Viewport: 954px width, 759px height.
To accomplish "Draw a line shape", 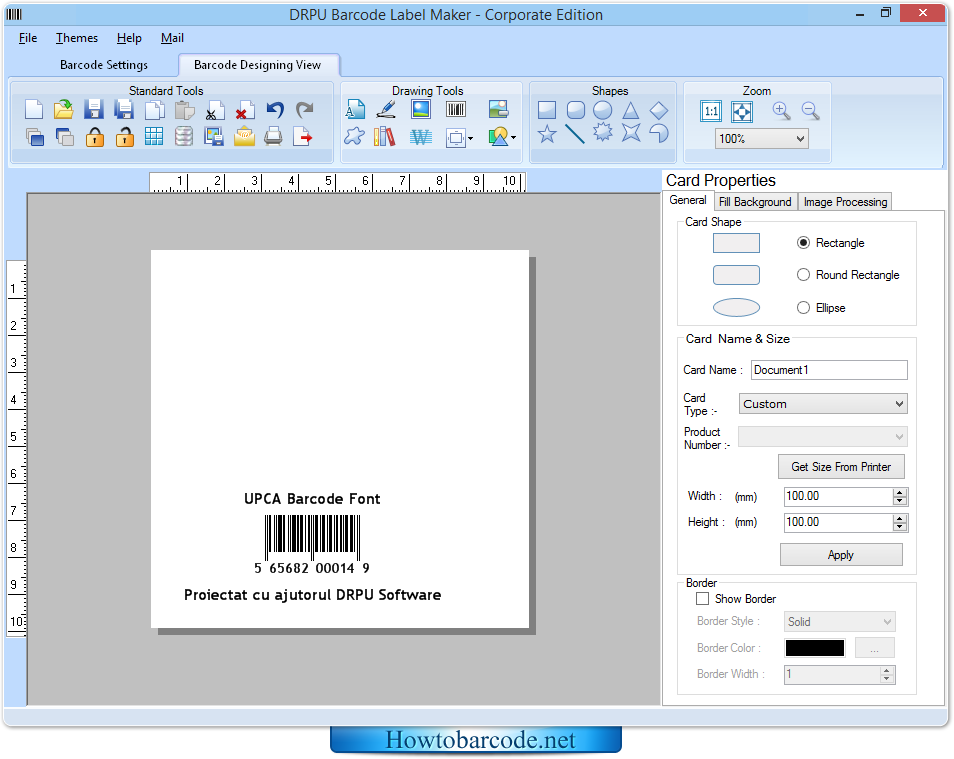I will pyautogui.click(x=574, y=134).
